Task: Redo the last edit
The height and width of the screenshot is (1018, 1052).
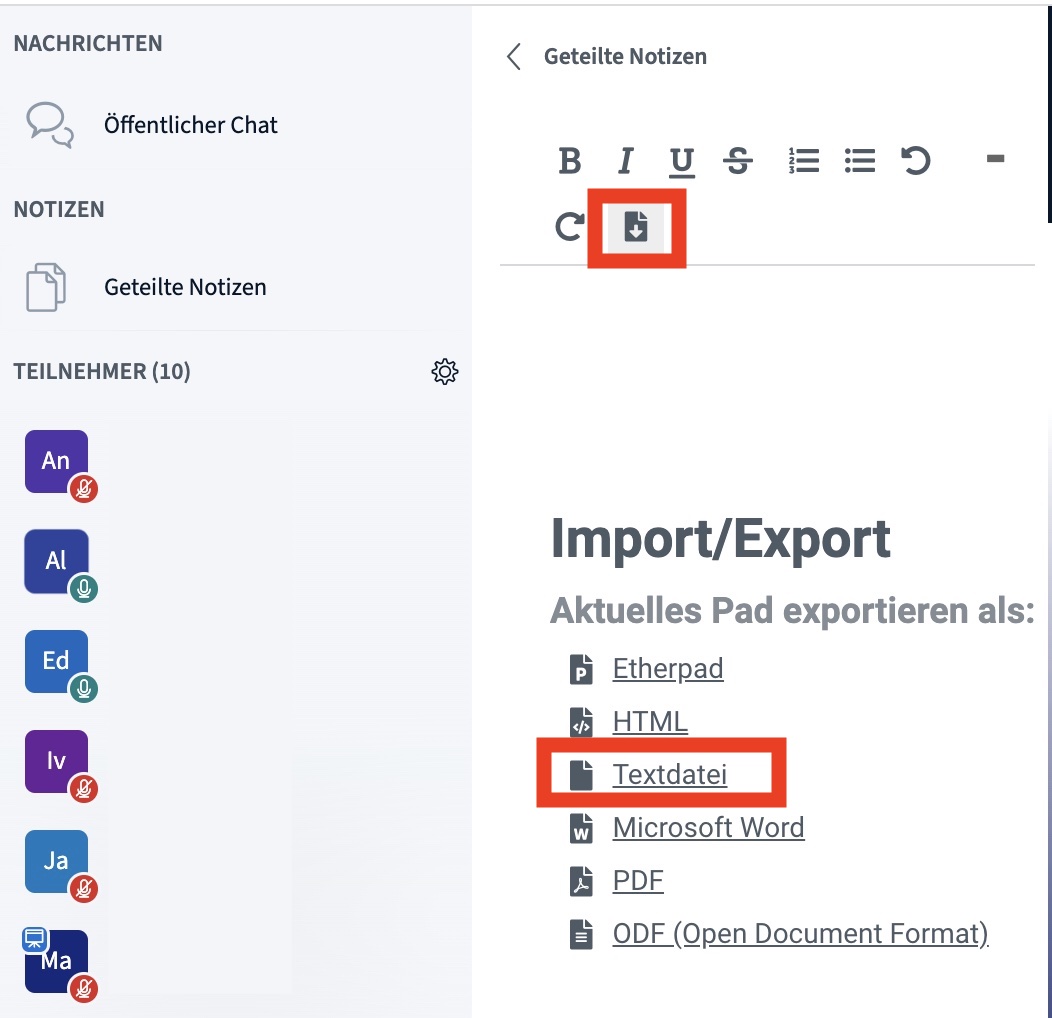Action: pos(568,227)
